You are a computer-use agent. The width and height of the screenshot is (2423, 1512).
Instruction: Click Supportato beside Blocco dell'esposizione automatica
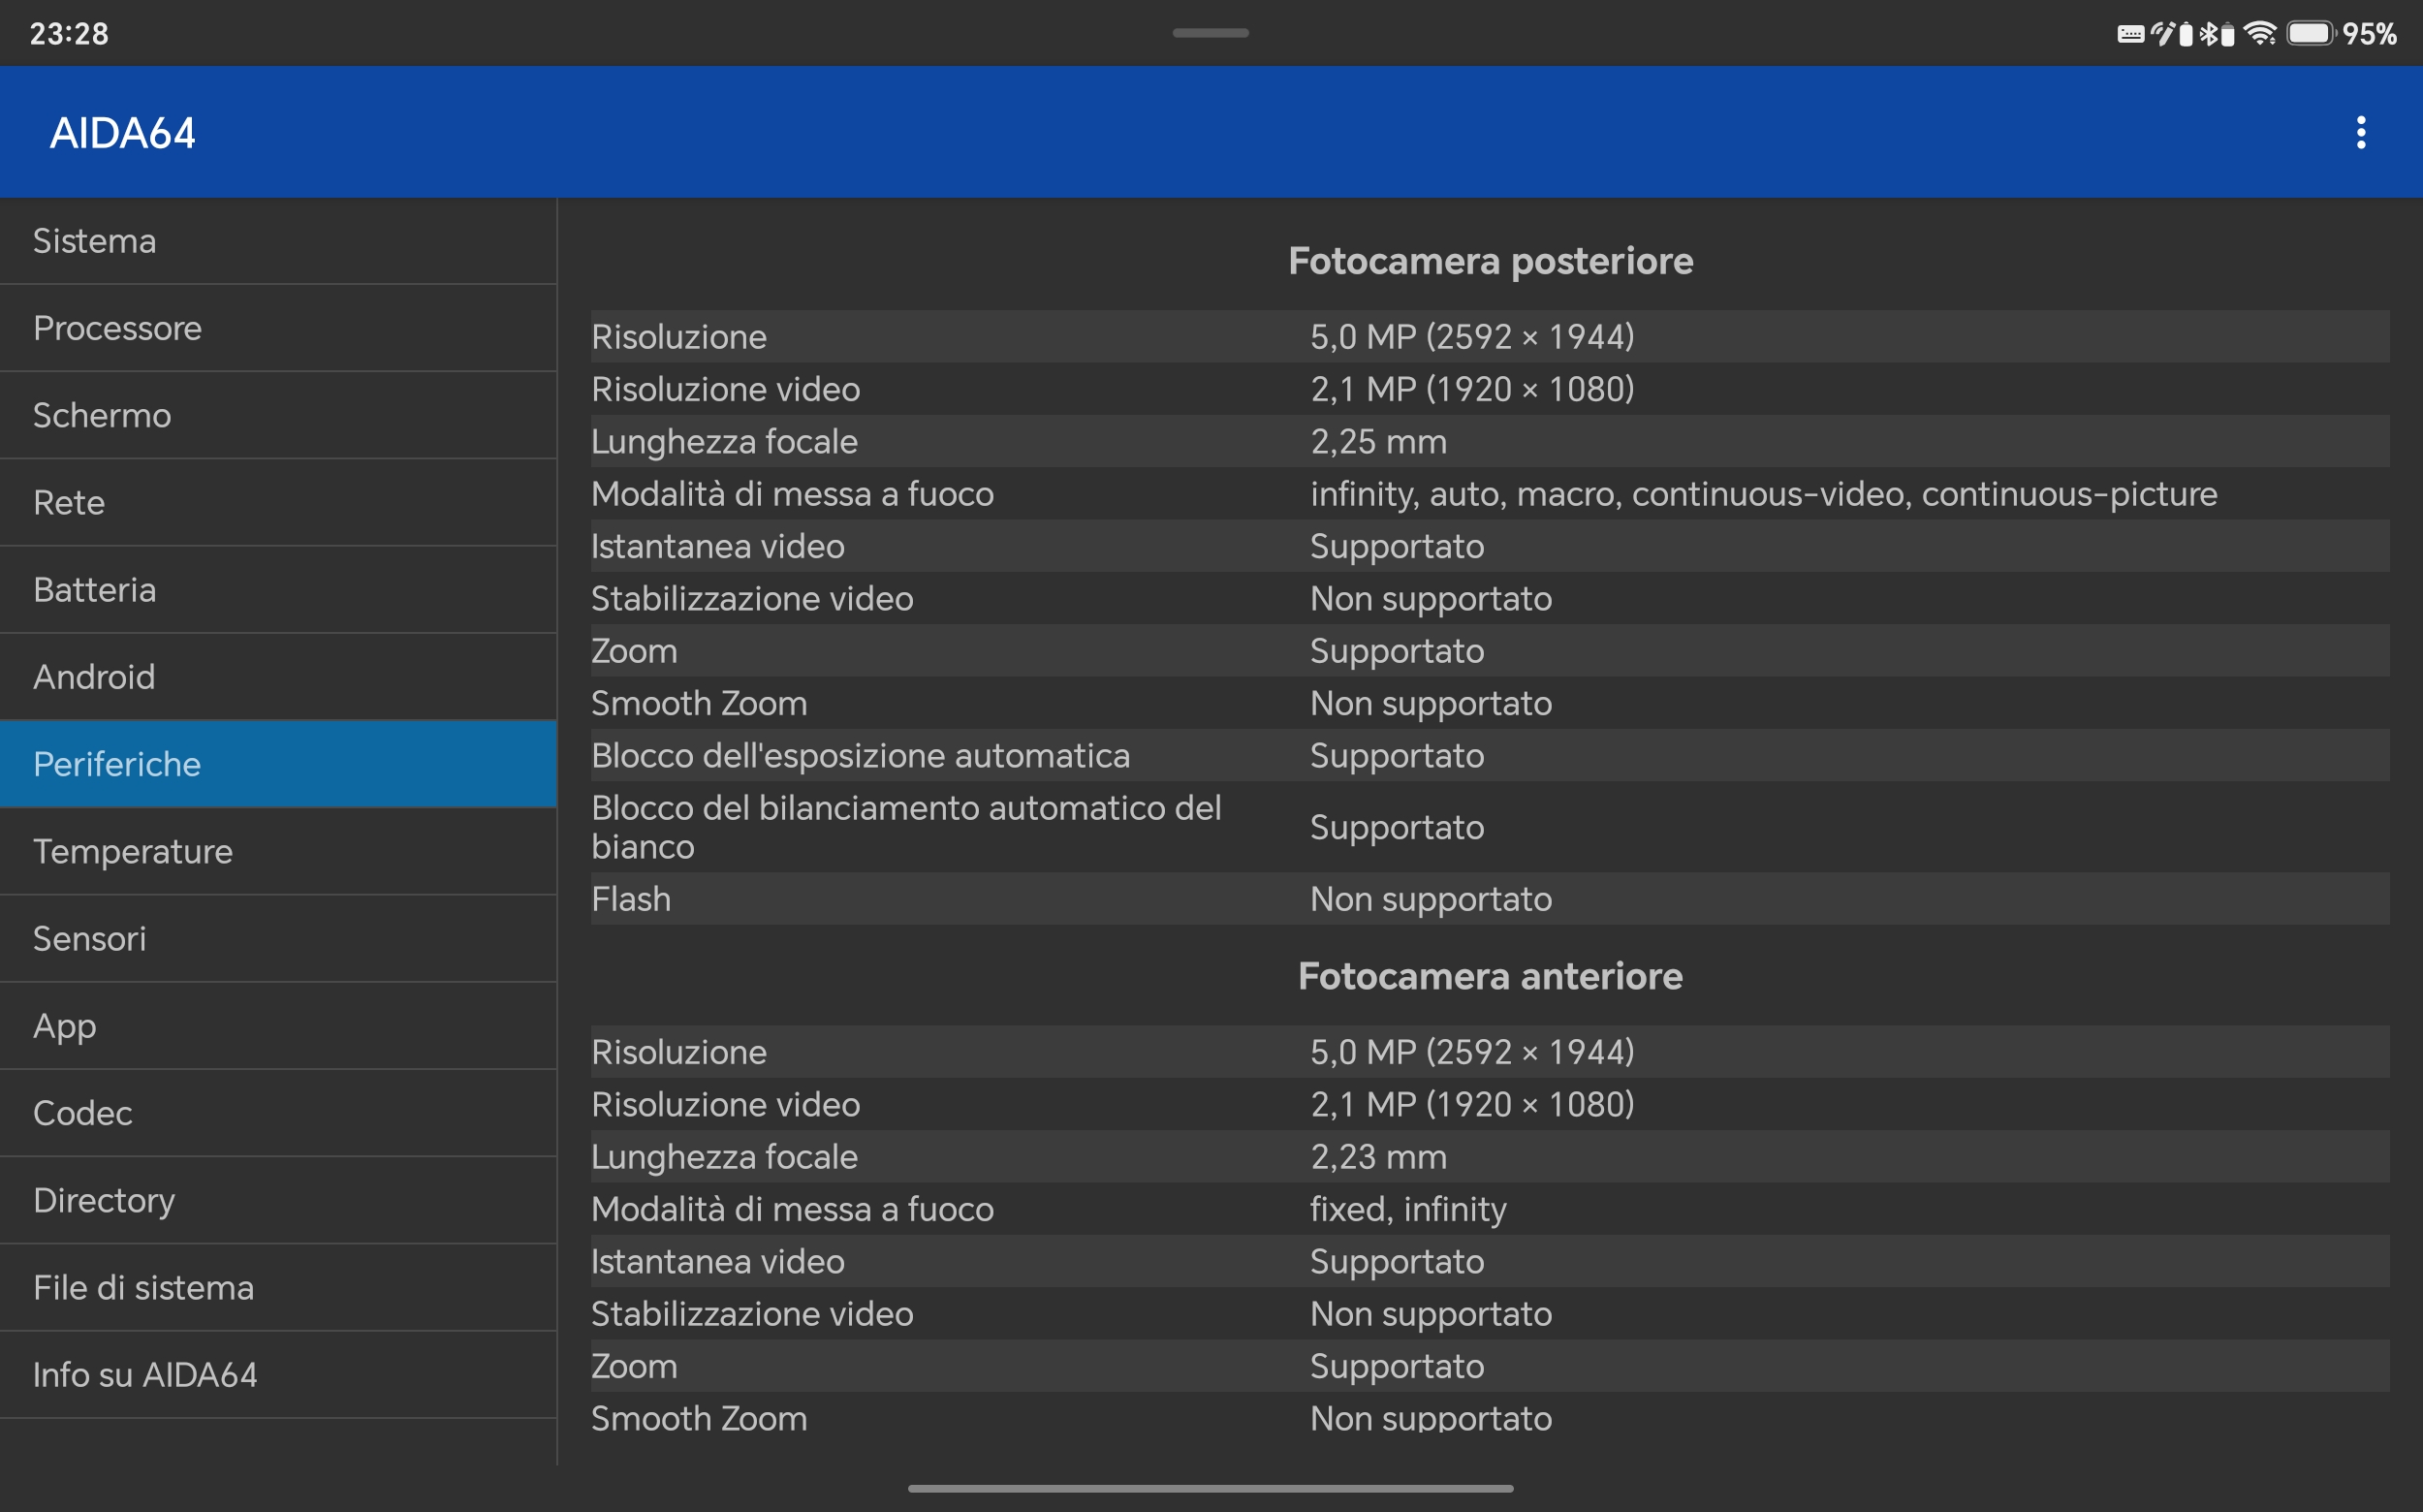point(1397,755)
